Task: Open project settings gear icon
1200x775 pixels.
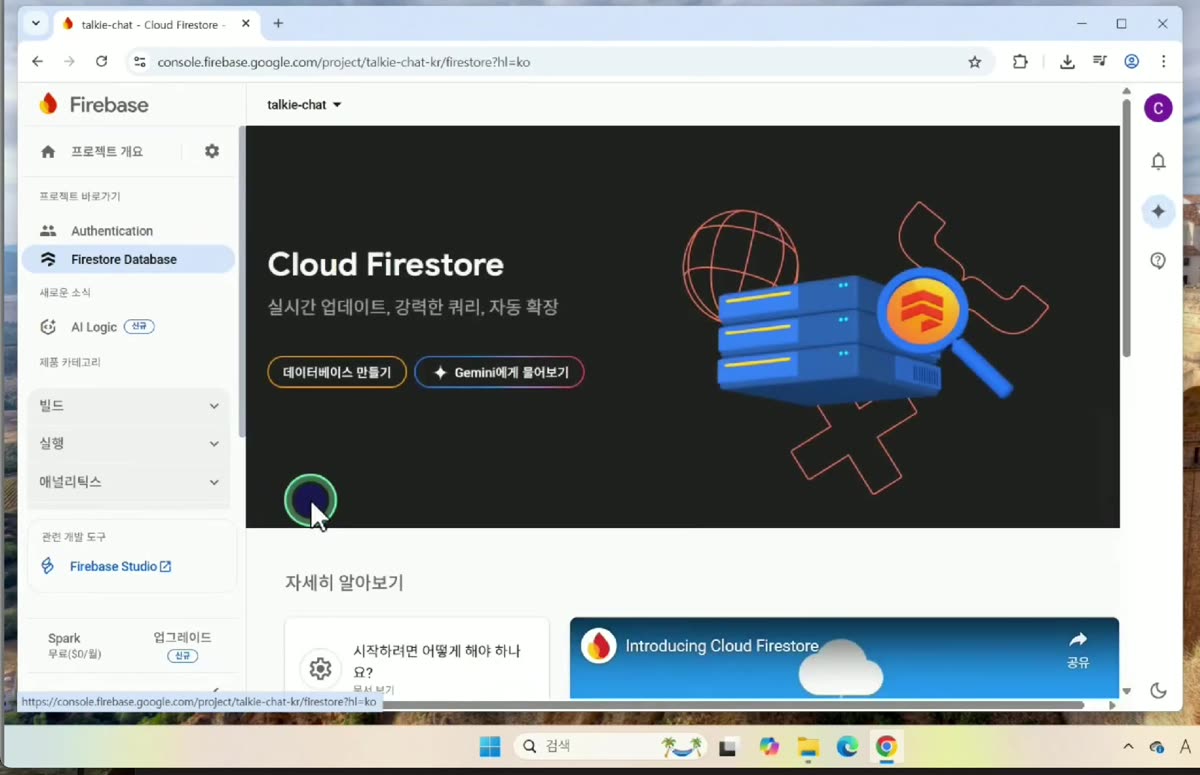Action: pyautogui.click(x=212, y=151)
